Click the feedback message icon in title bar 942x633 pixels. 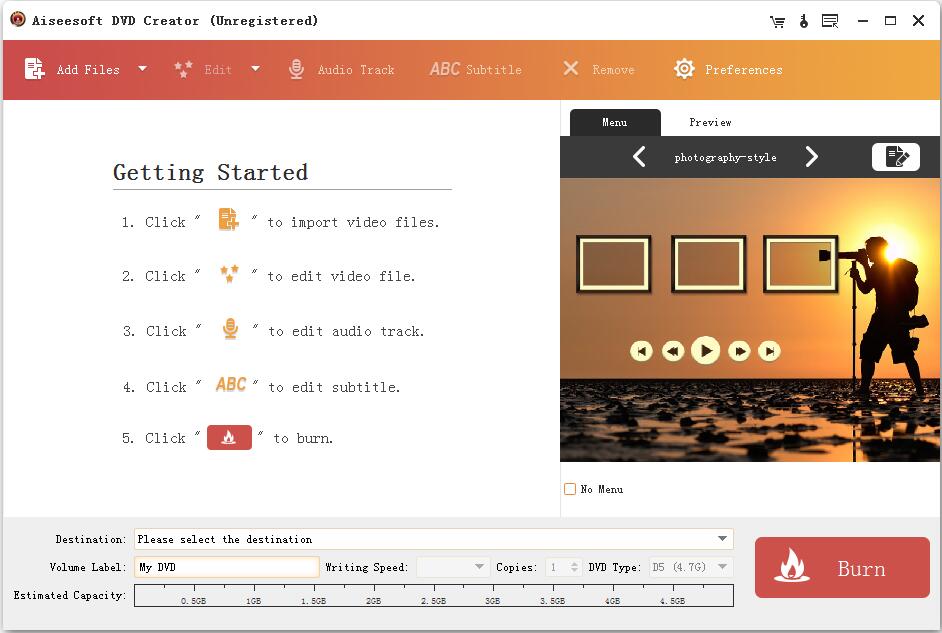point(829,21)
